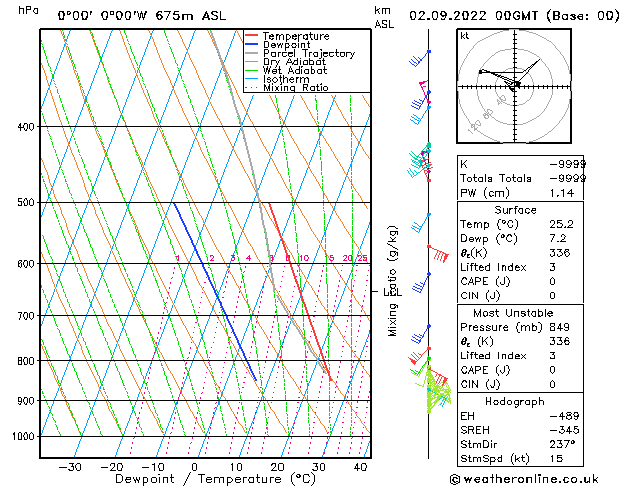Click the date header '02.09.2022 00GMT (Base: 00)'
Screen dimensions: 629x486
[514, 16]
